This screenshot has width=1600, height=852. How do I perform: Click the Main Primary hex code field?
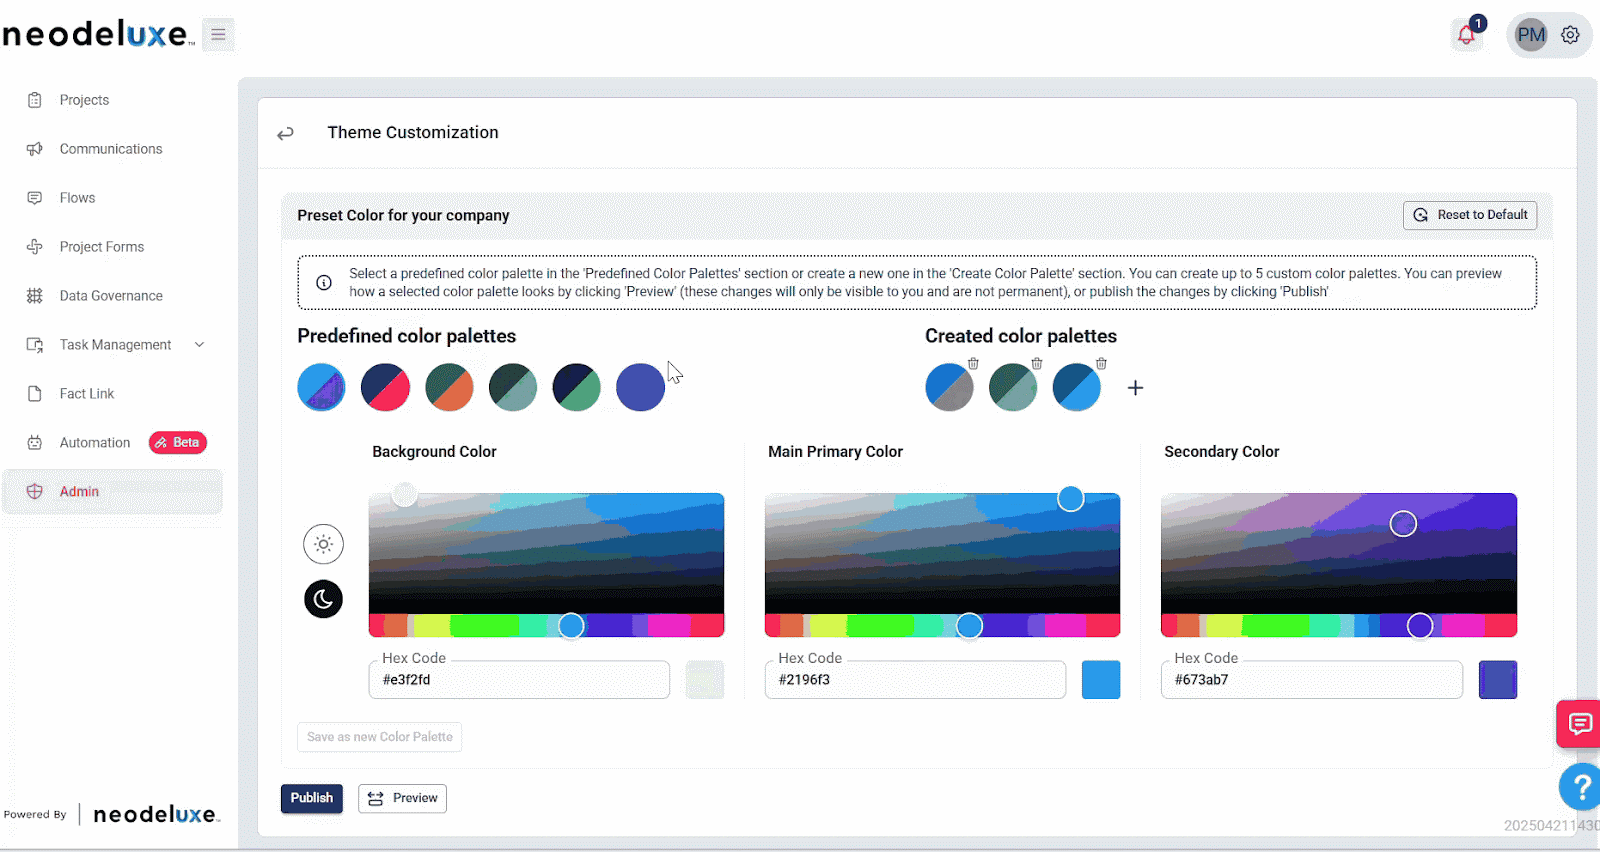click(915, 680)
